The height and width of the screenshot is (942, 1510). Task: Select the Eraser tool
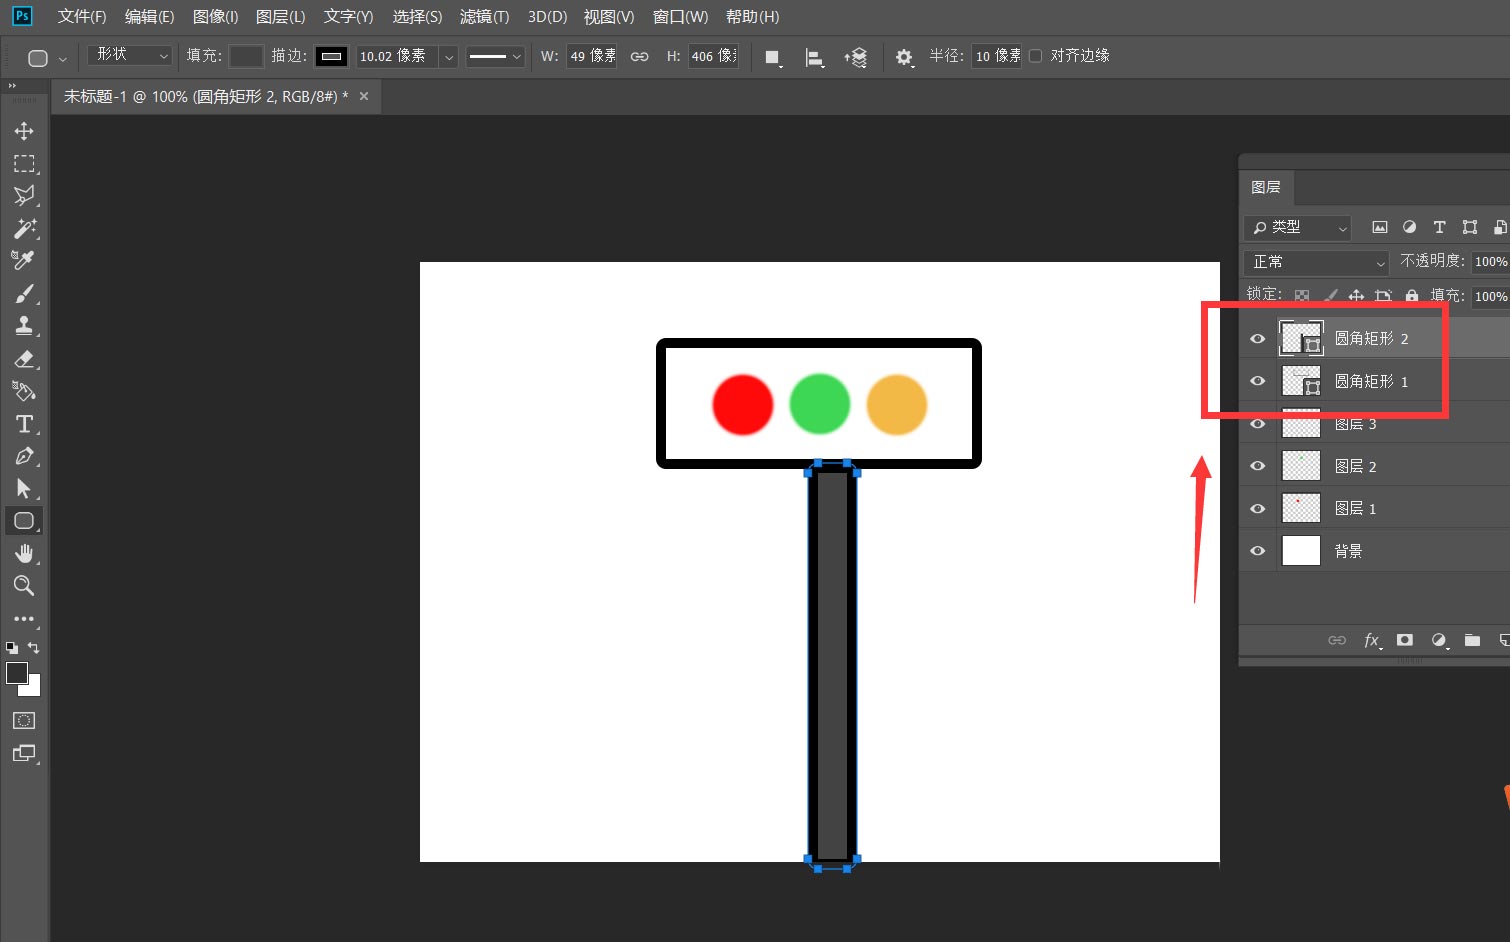point(24,358)
